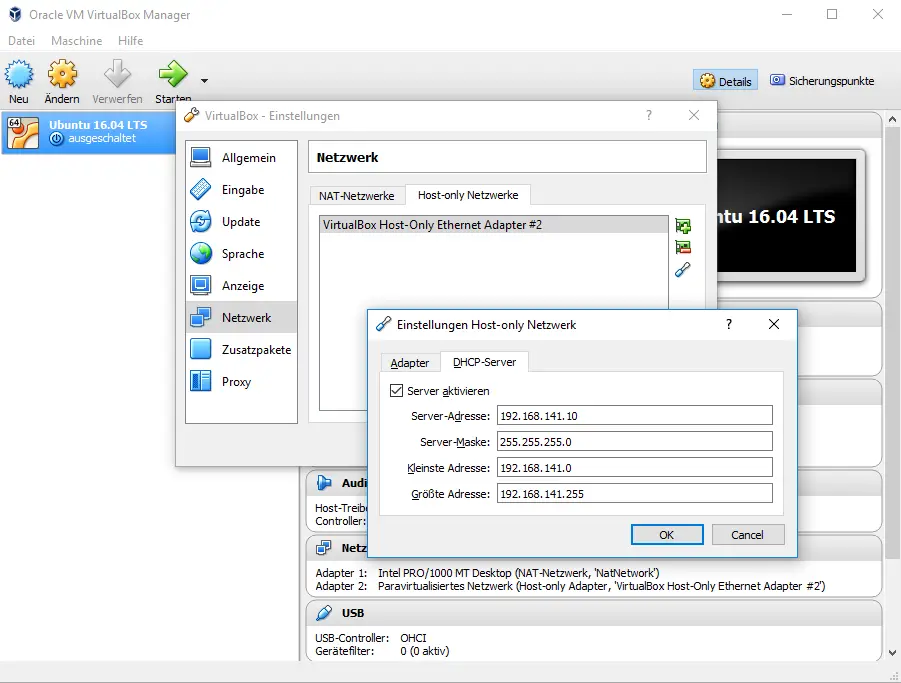Open the Update settings category
901x683 pixels.
[241, 222]
